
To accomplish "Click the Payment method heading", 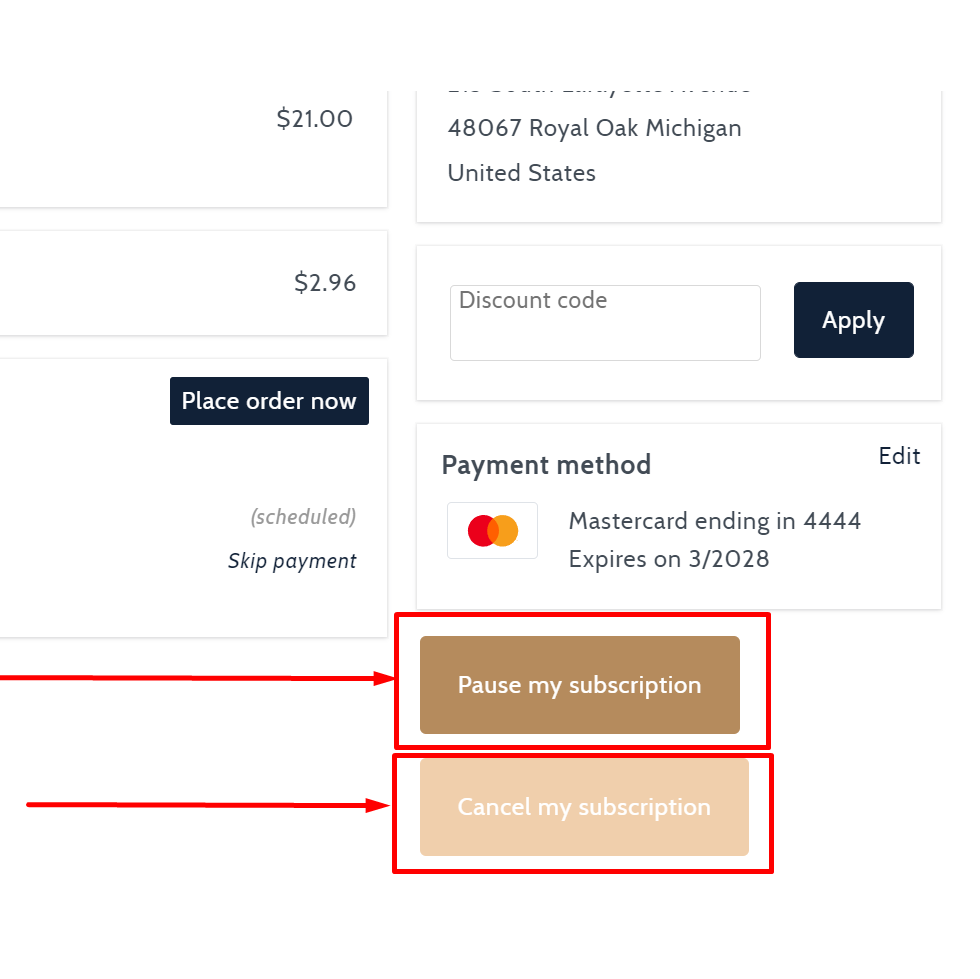I will (546, 465).
